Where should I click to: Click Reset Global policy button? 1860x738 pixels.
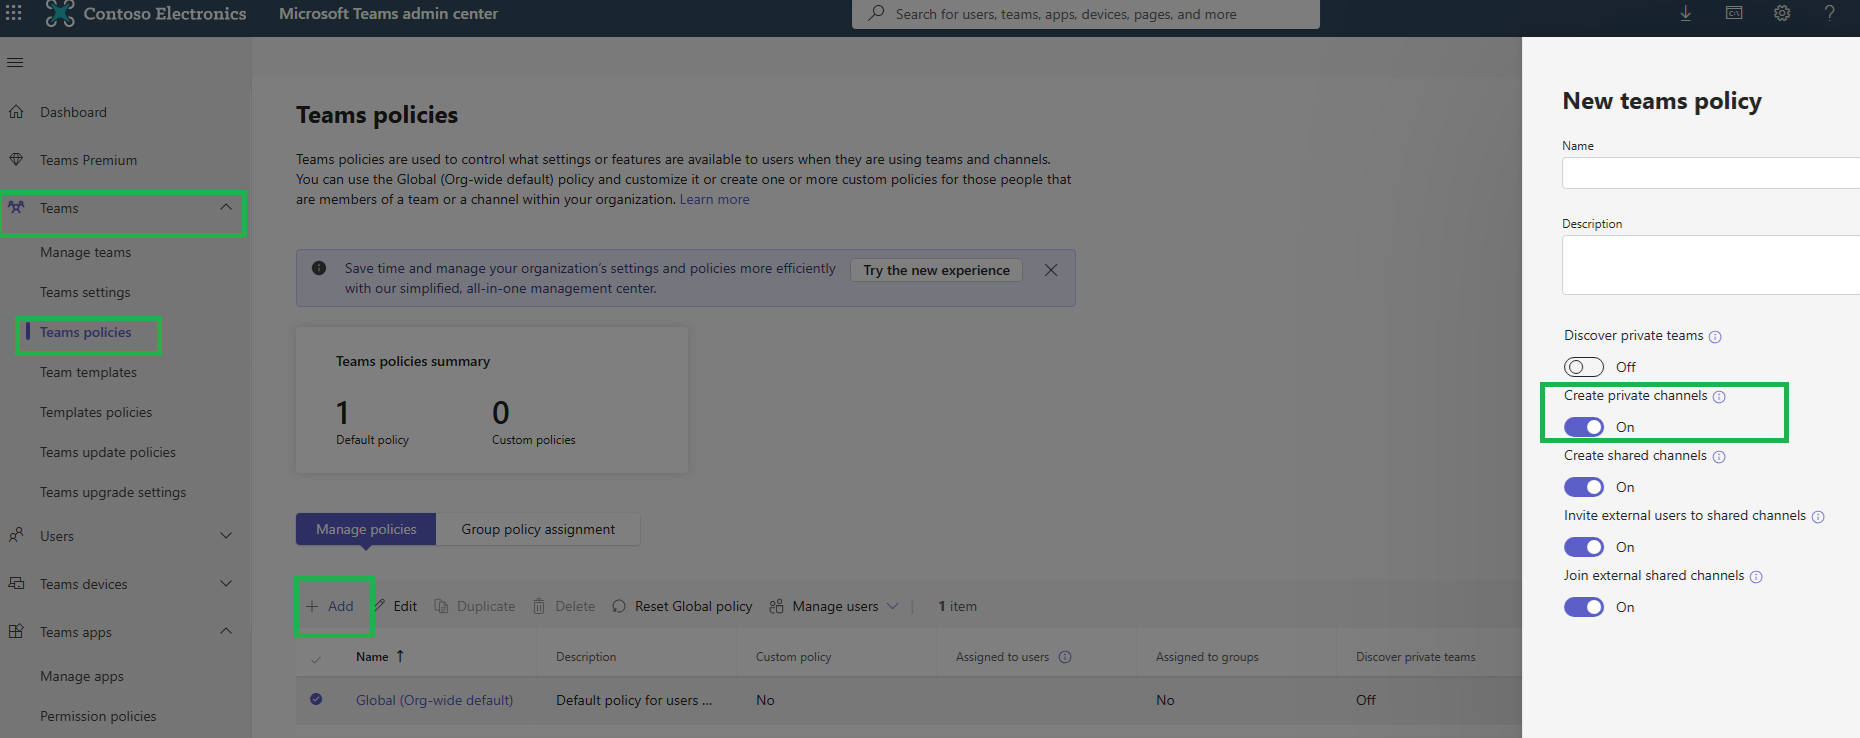coord(682,606)
